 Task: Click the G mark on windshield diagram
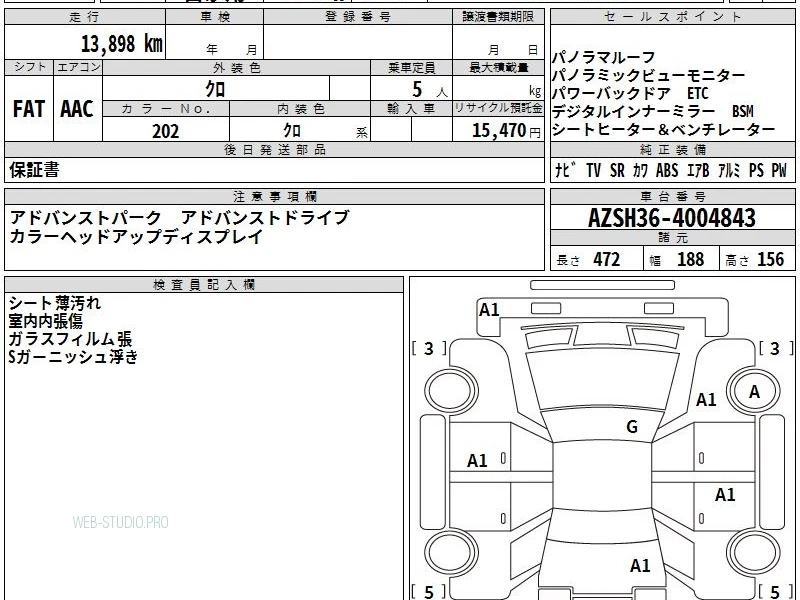coord(632,427)
